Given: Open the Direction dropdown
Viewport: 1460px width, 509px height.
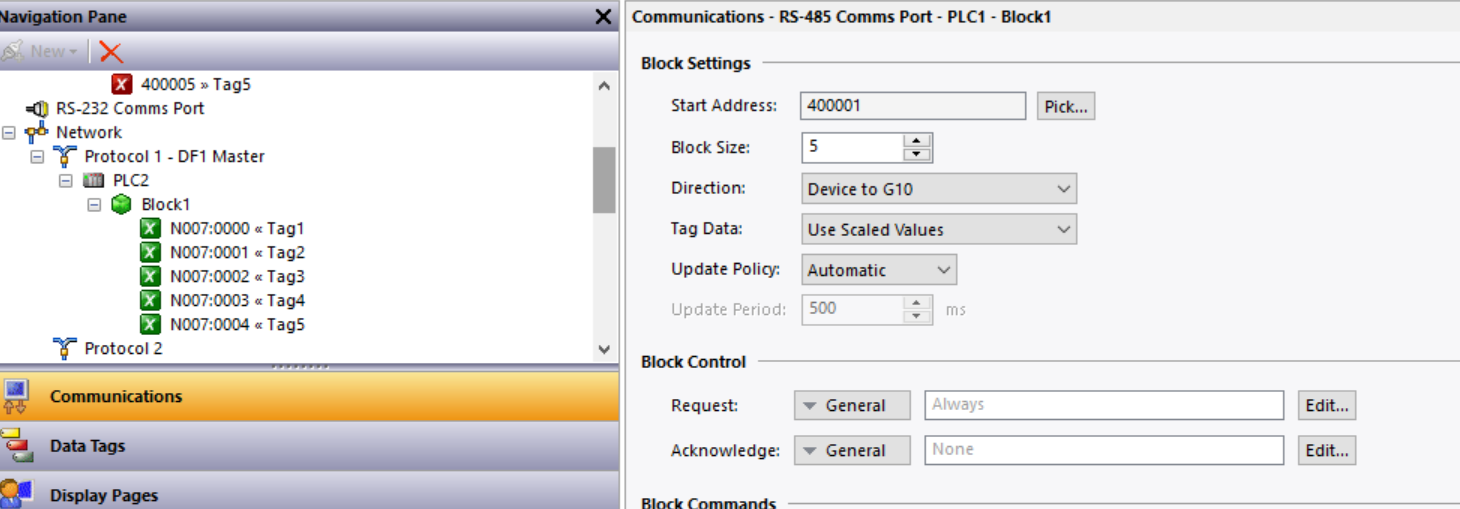Looking at the screenshot, I should pos(939,188).
